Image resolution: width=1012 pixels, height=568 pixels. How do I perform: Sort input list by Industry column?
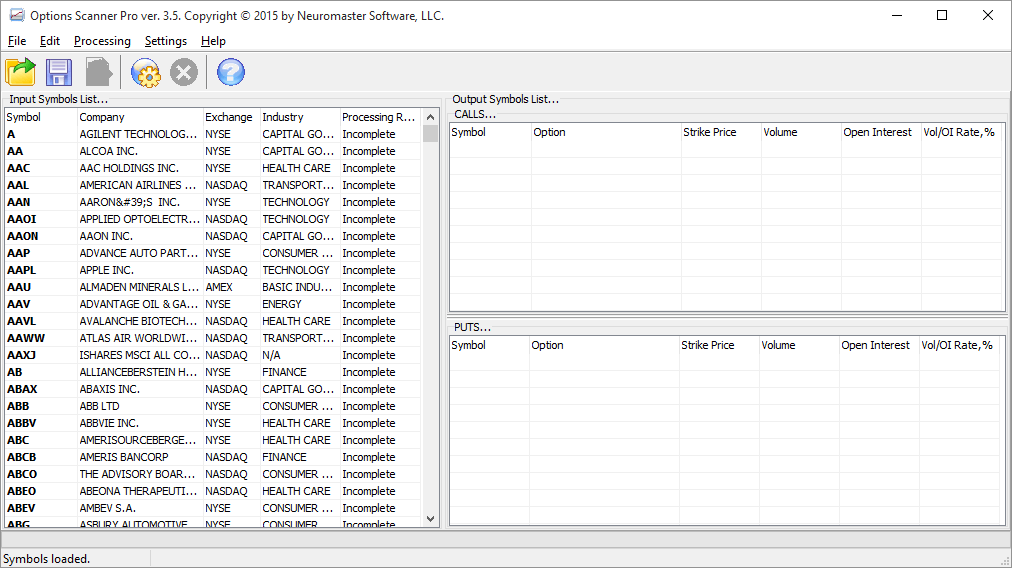tap(300, 117)
